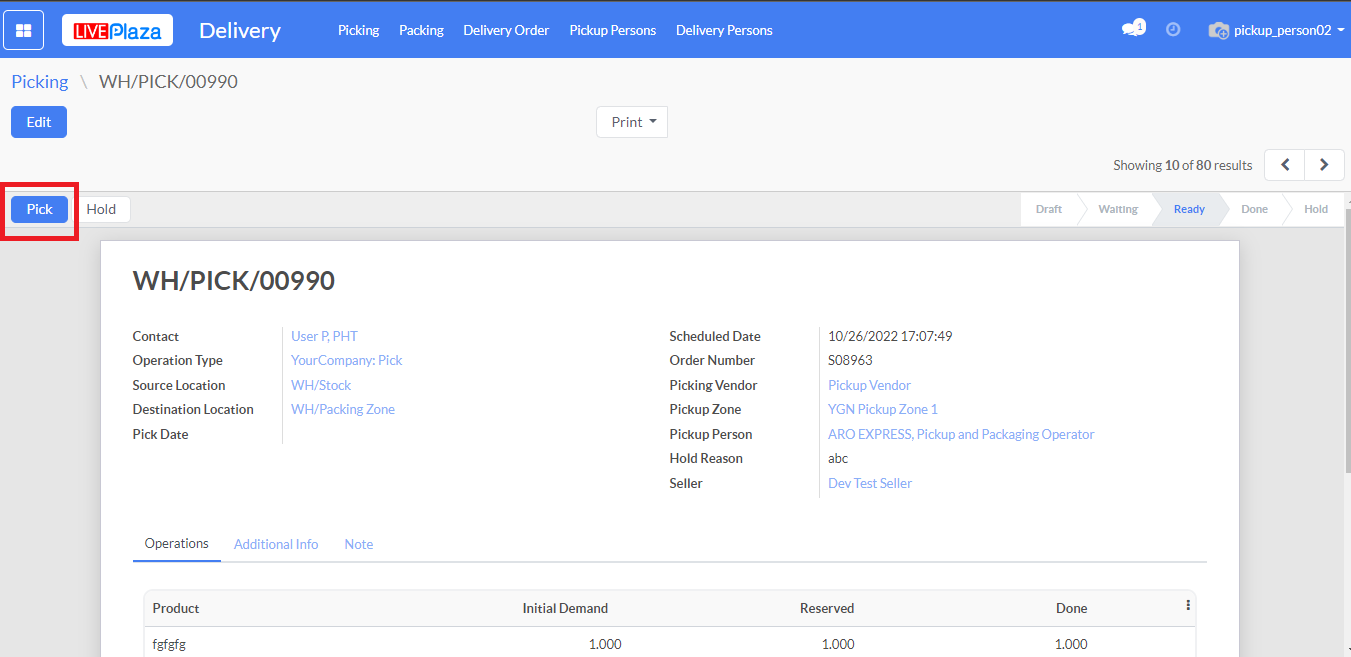The image size is (1351, 657).
Task: Select the Waiting status stage
Action: [x=1118, y=209]
